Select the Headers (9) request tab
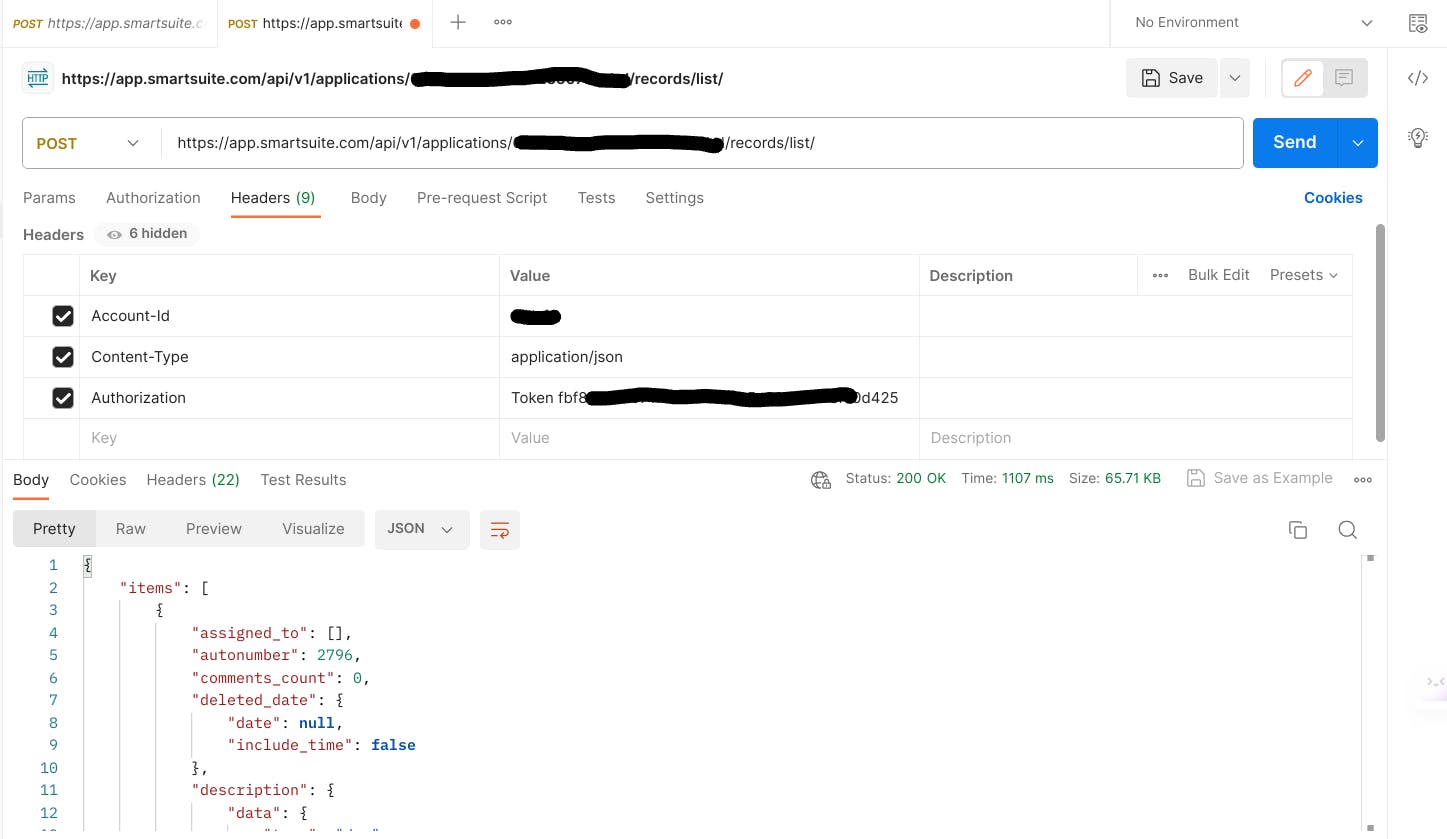This screenshot has height=839, width=1447. 273,198
